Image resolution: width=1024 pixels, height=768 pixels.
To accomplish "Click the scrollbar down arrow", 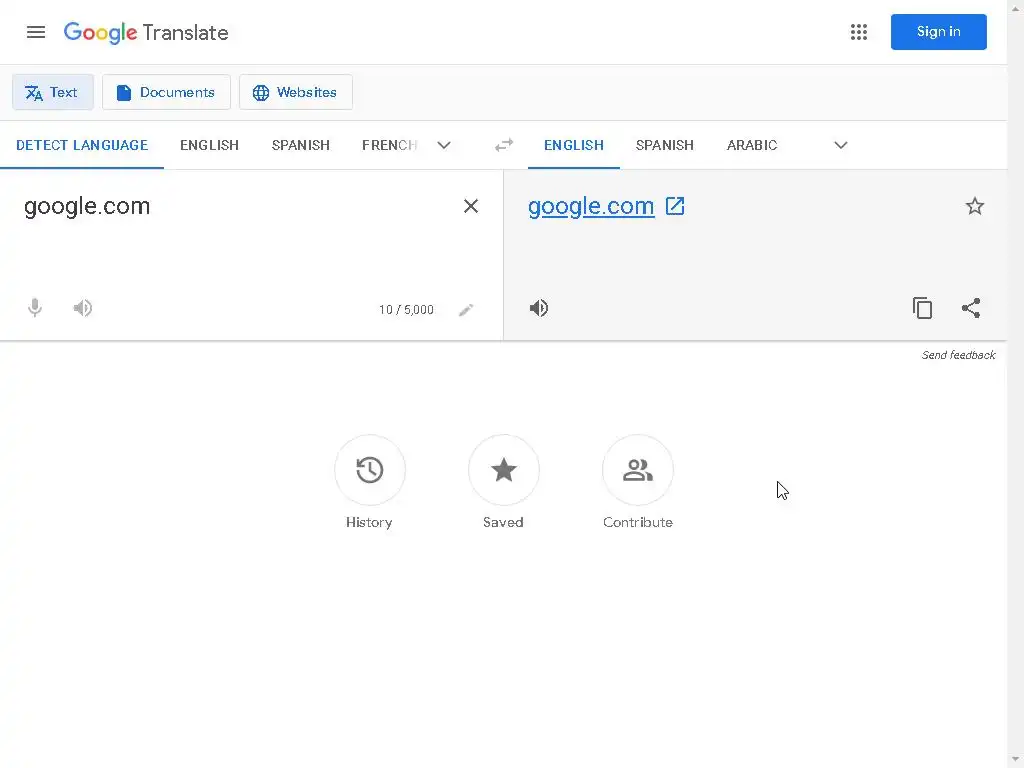I will [x=1016, y=760].
